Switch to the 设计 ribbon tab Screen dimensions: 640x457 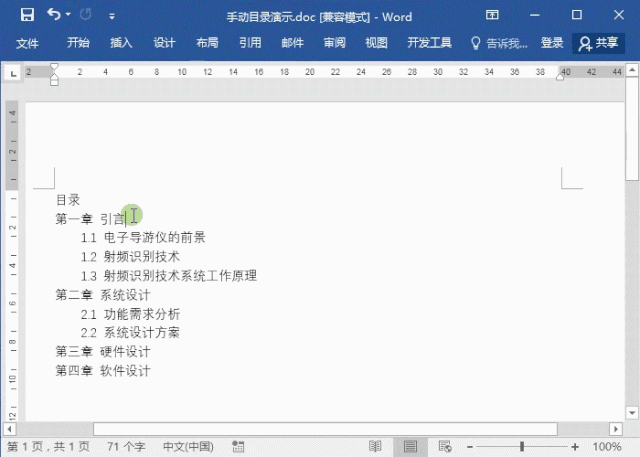click(x=164, y=43)
